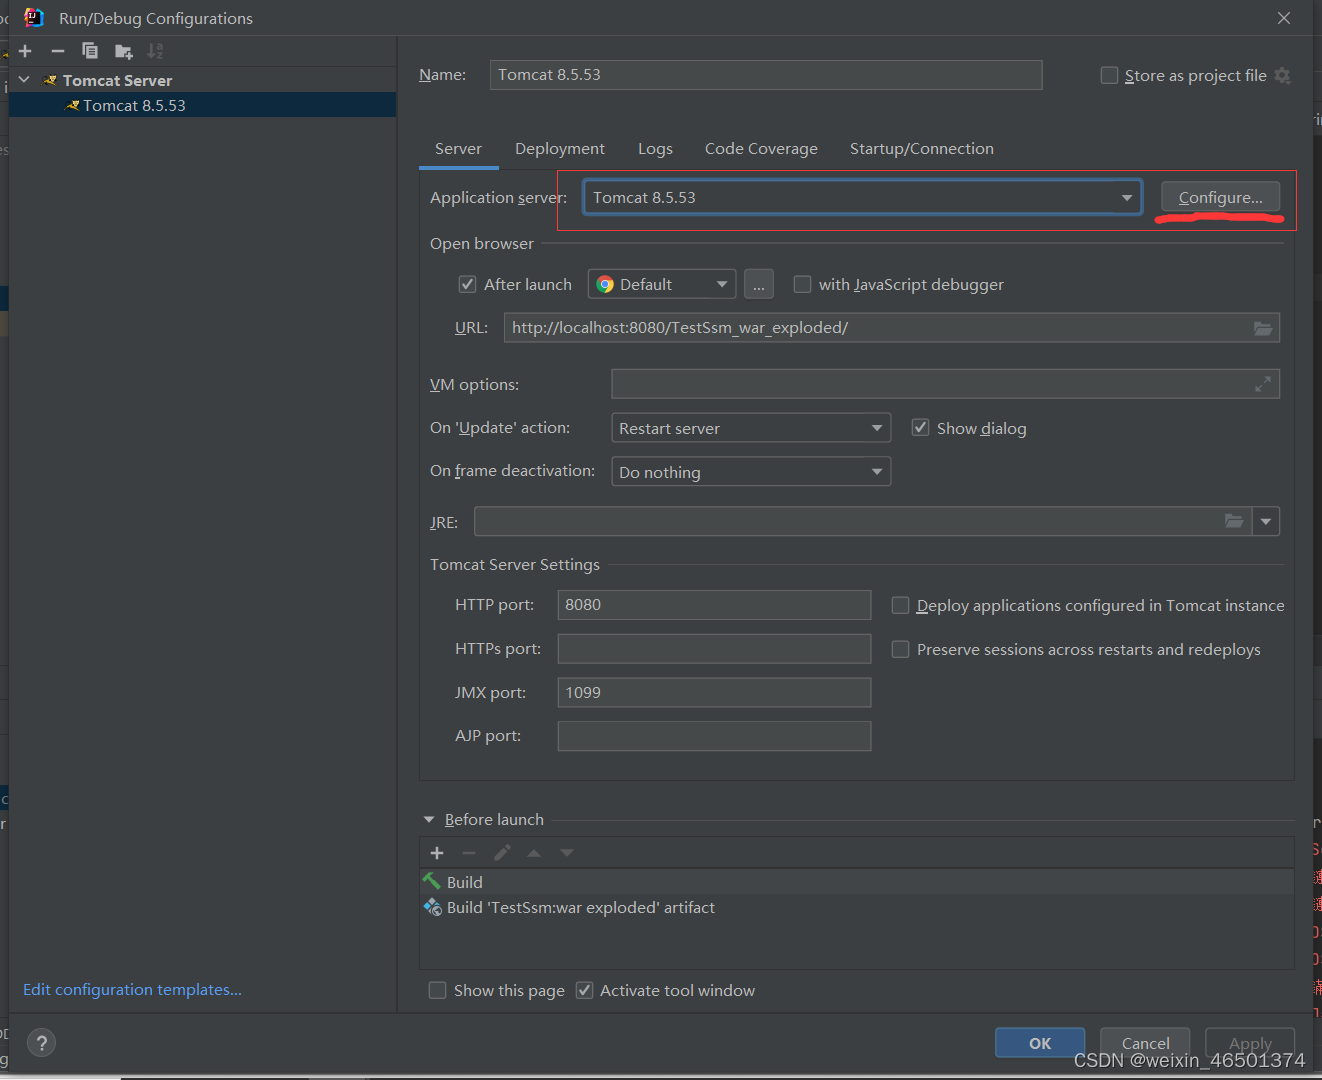1322x1080 pixels.
Task: Remove the selected configuration with minus icon
Action: click(x=58, y=51)
